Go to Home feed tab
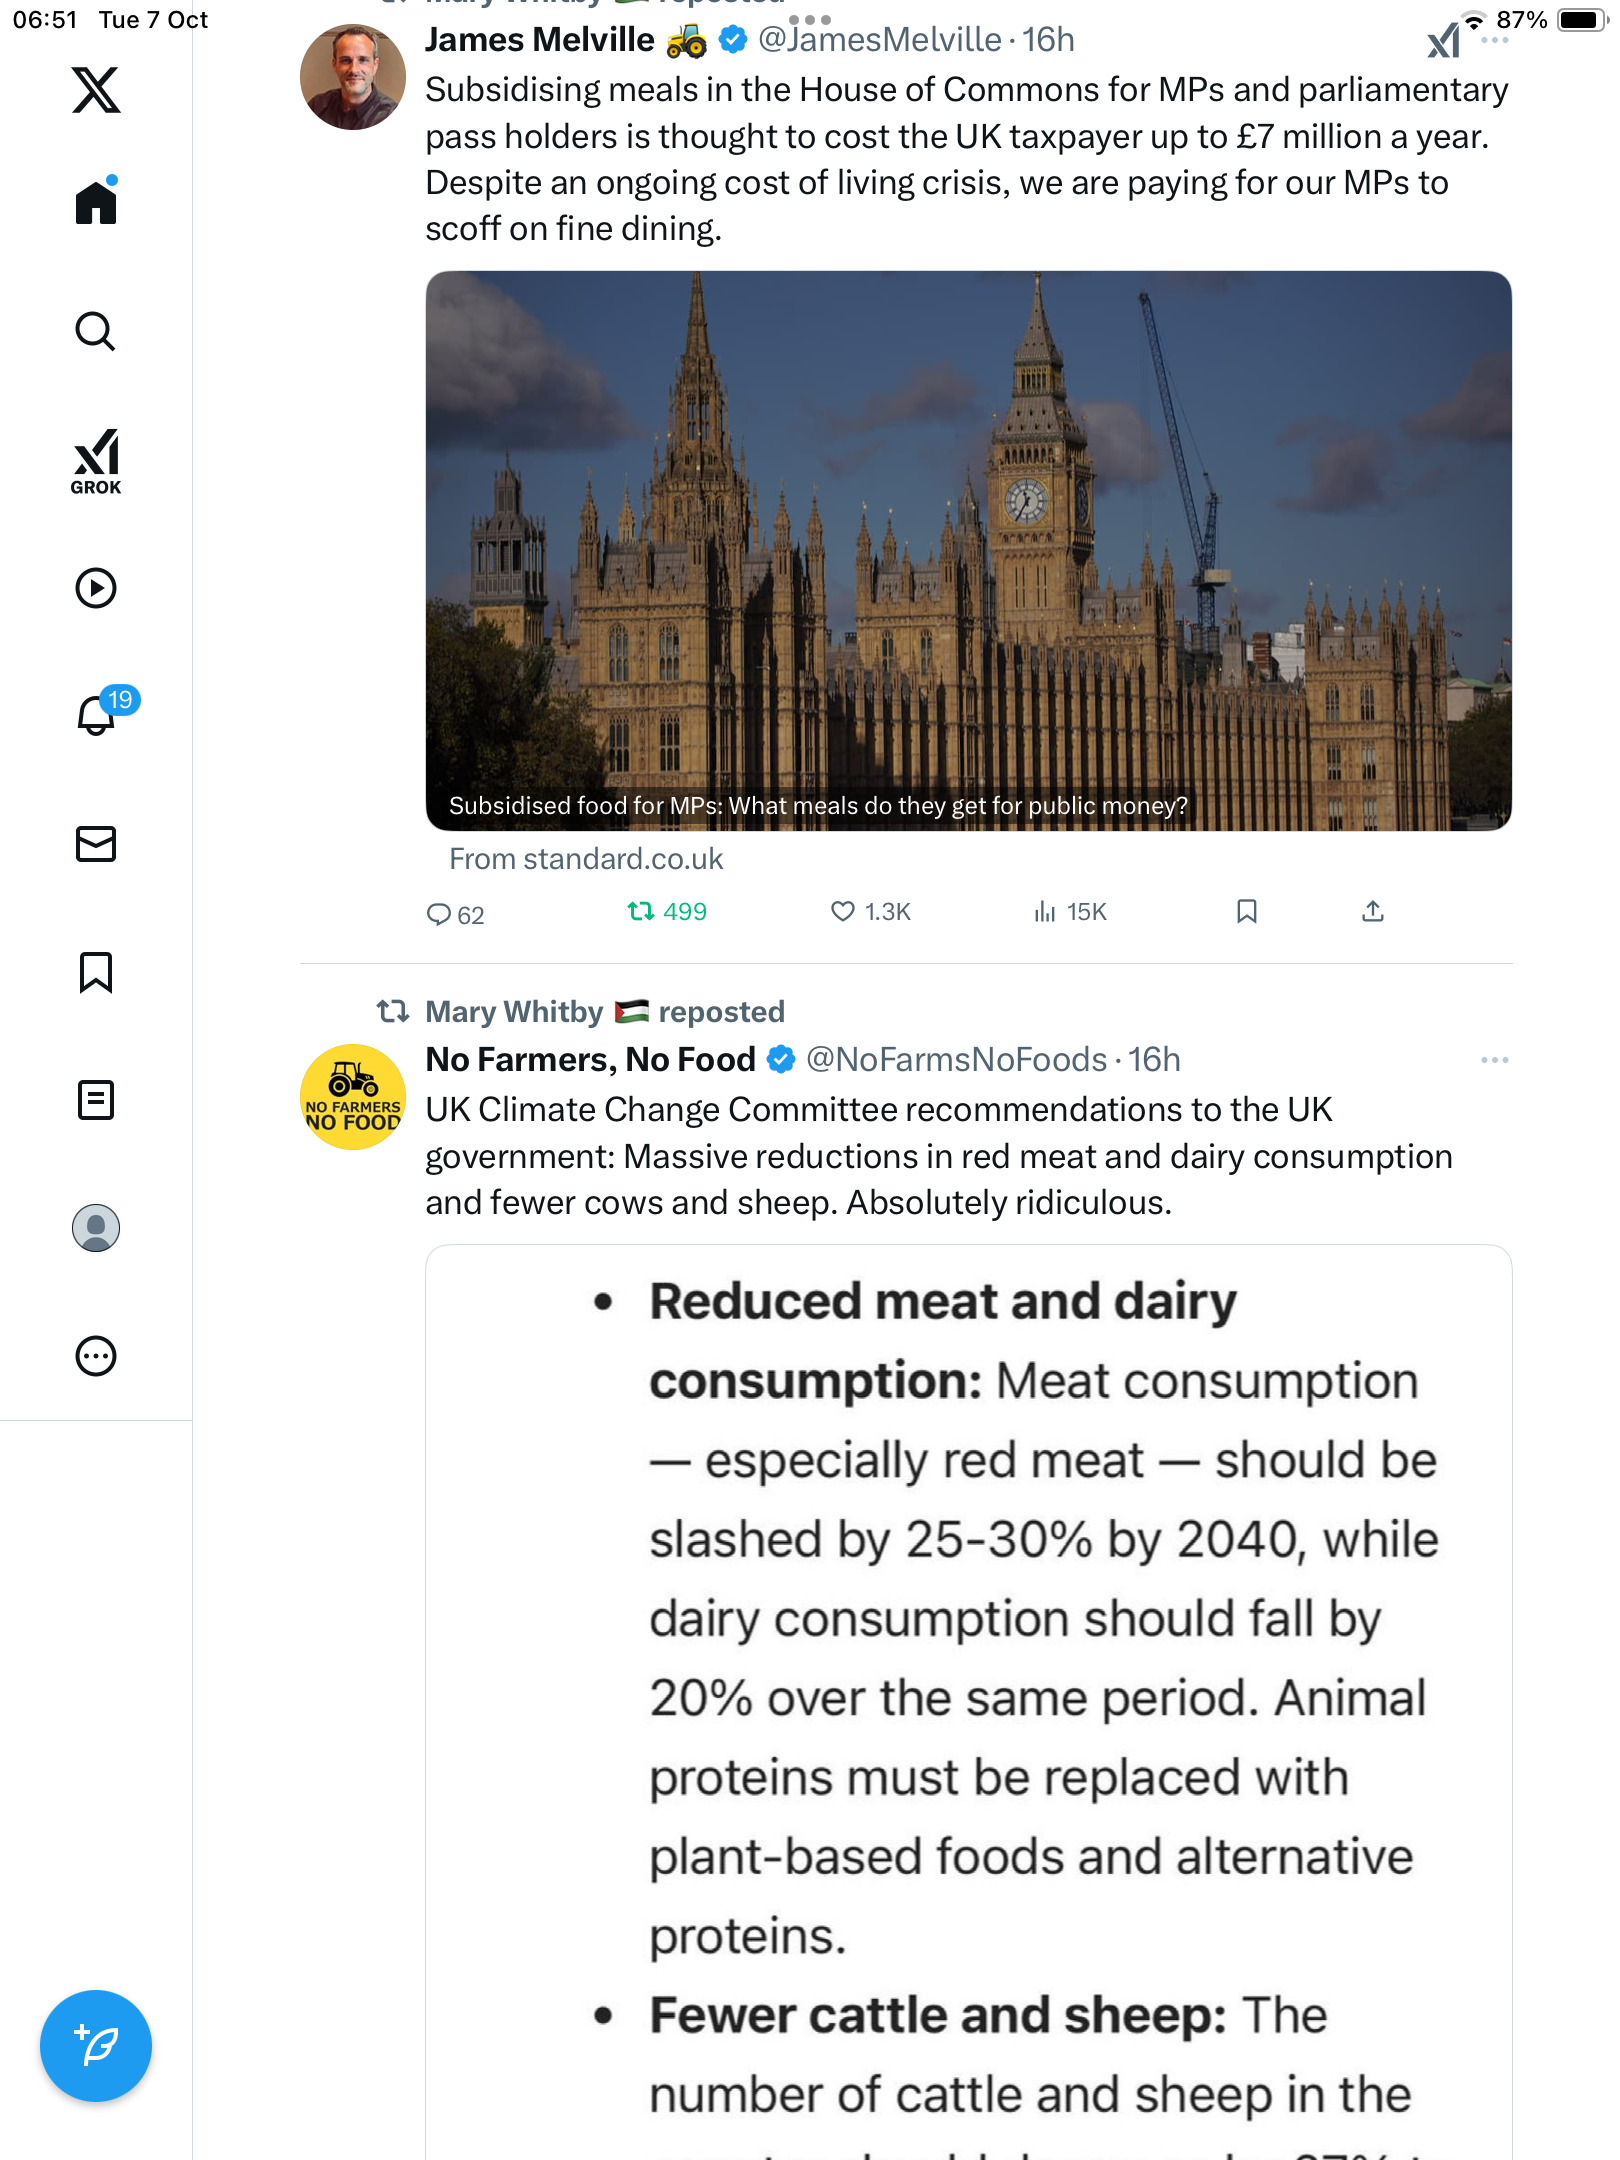This screenshot has height=2160, width=1620. 96,203
